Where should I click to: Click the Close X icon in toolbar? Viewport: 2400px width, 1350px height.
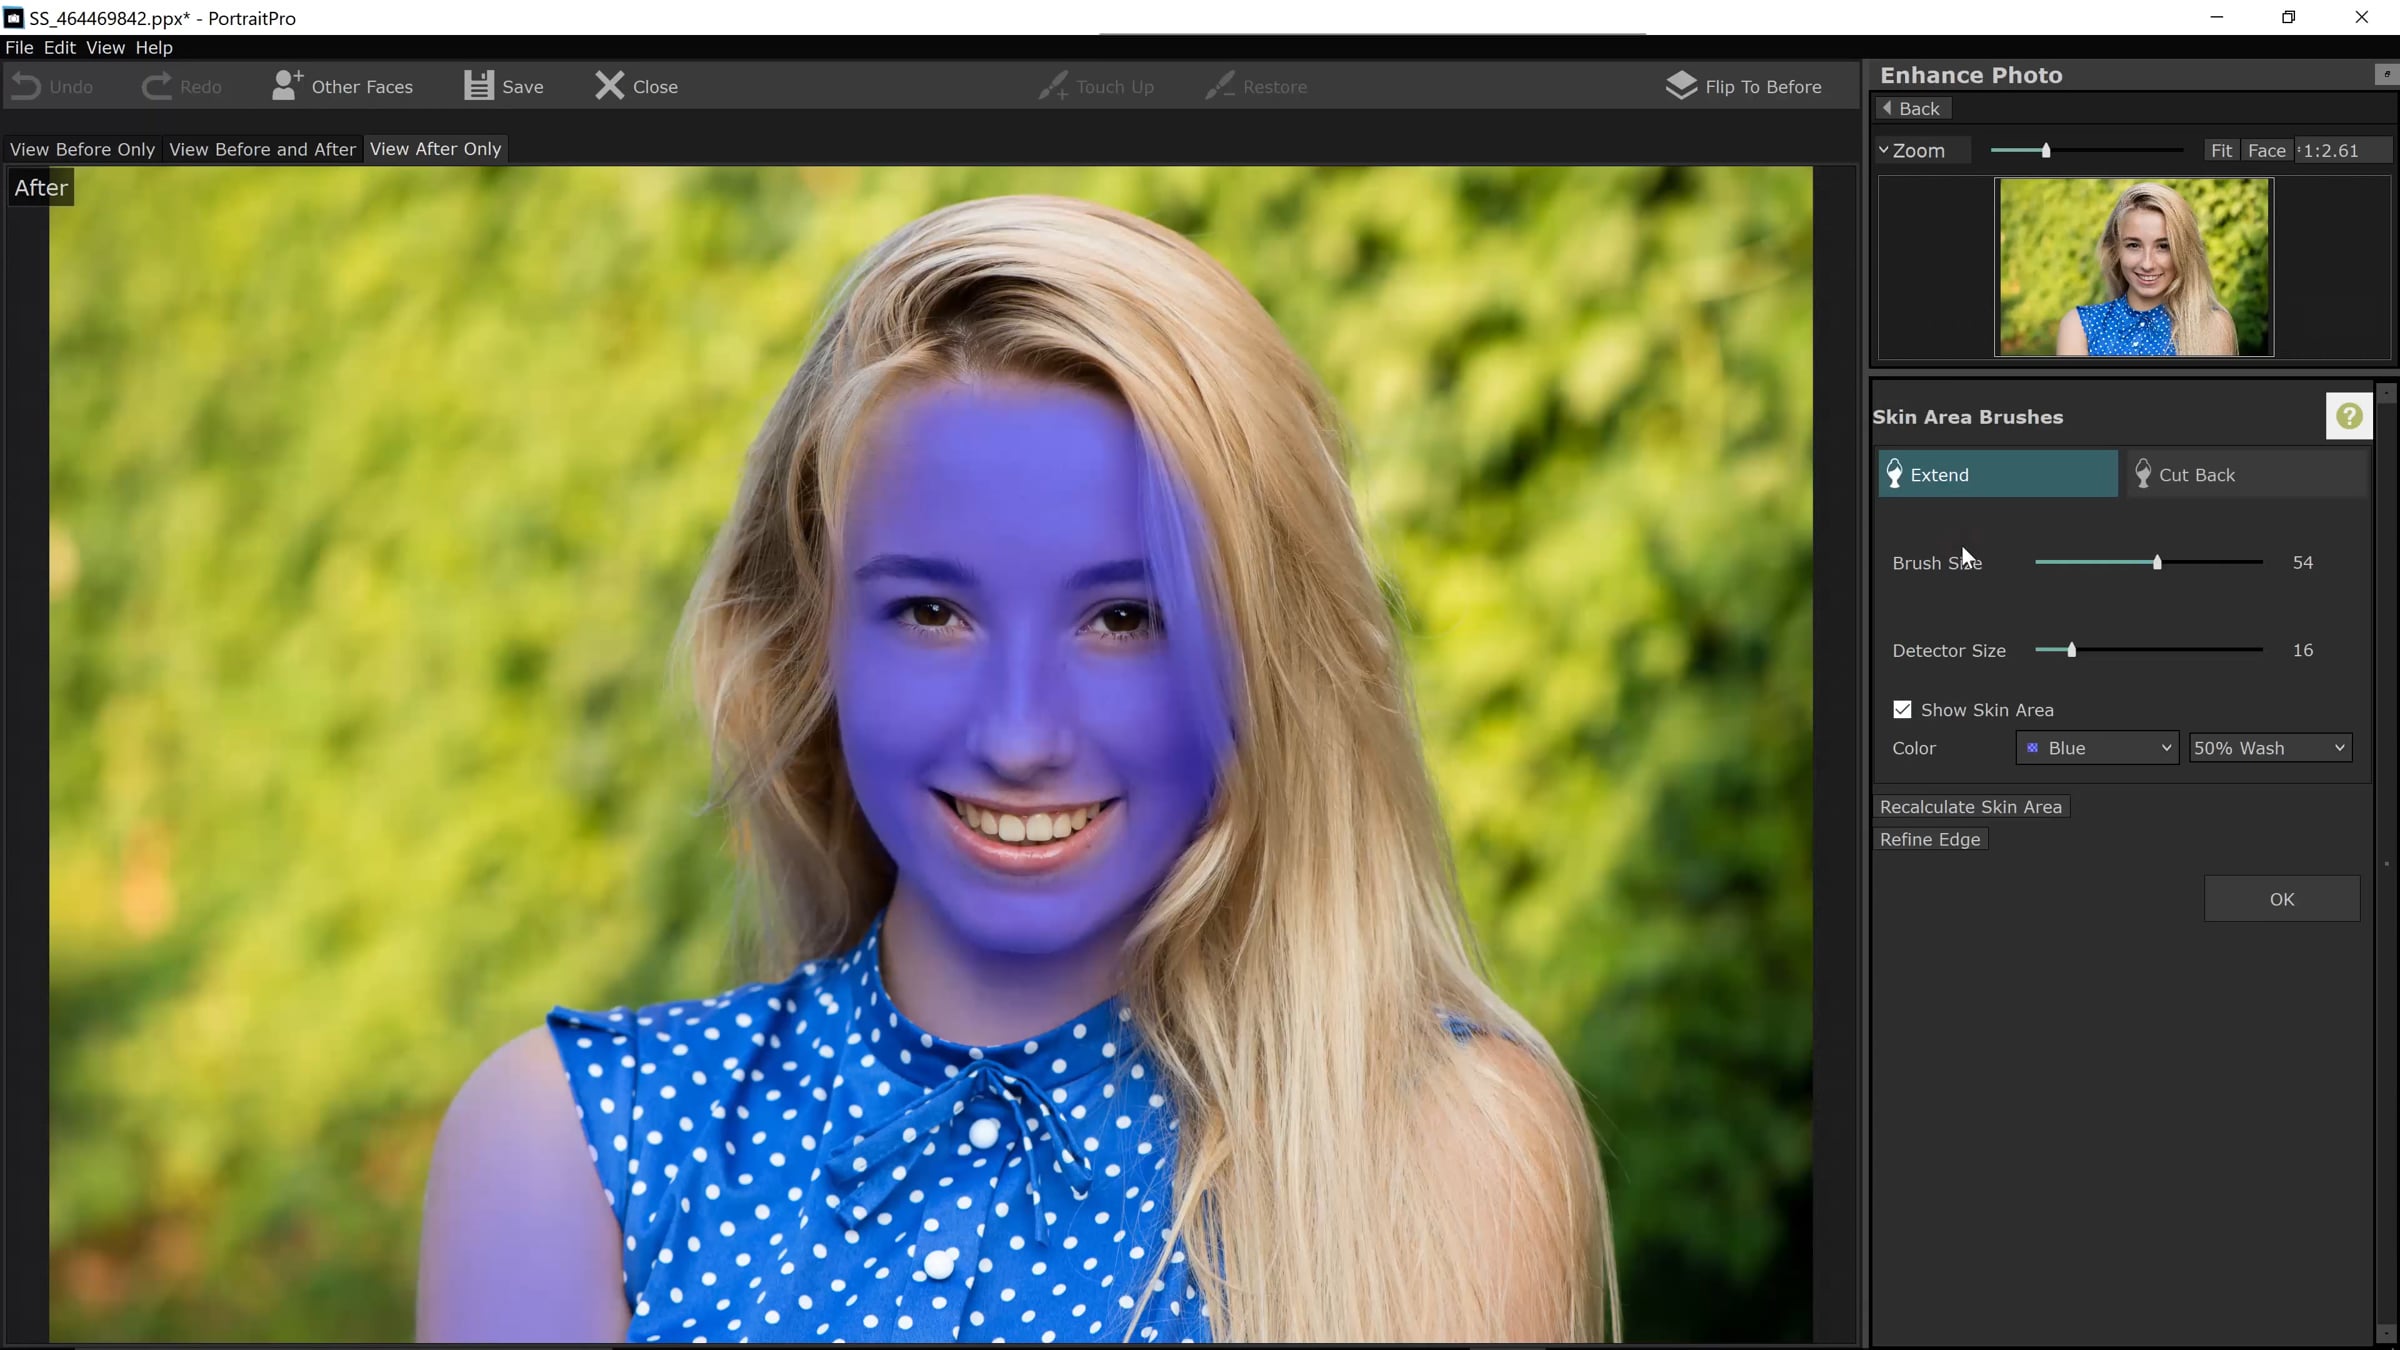pos(609,86)
